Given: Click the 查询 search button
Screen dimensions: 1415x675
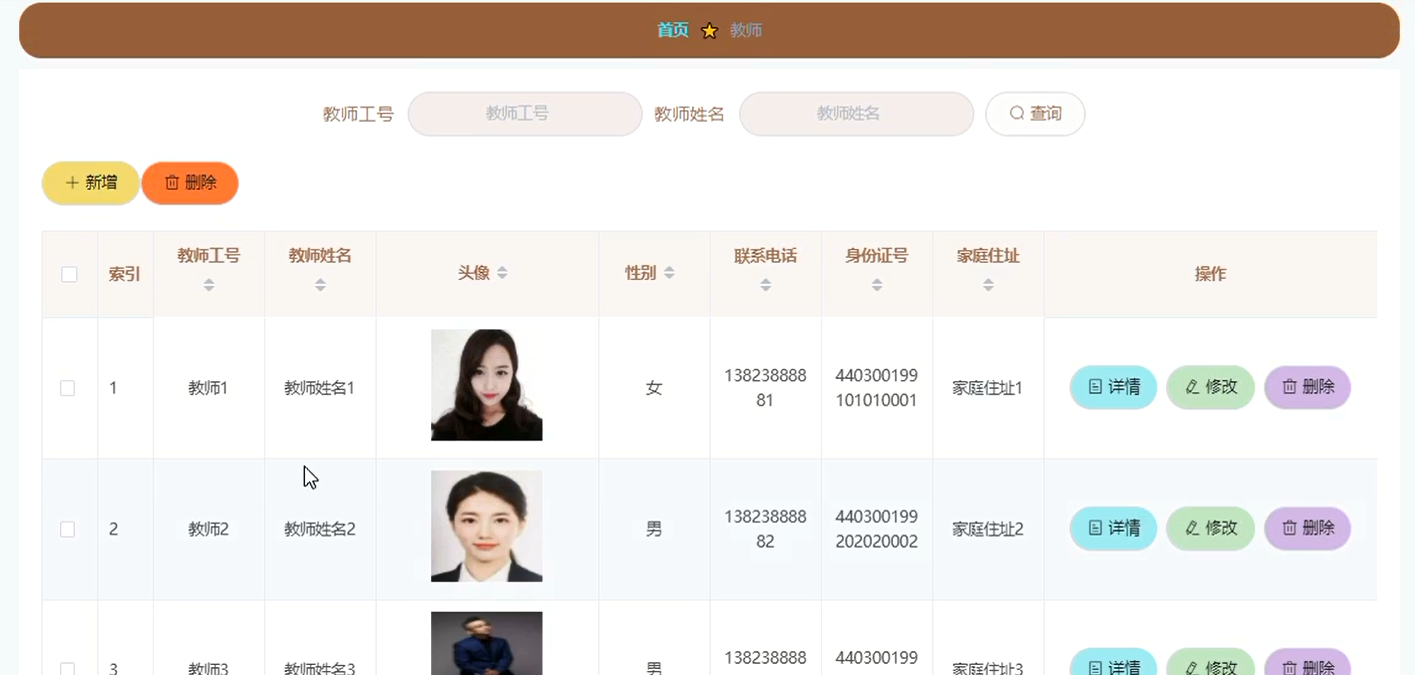Looking at the screenshot, I should pyautogui.click(x=1035, y=114).
